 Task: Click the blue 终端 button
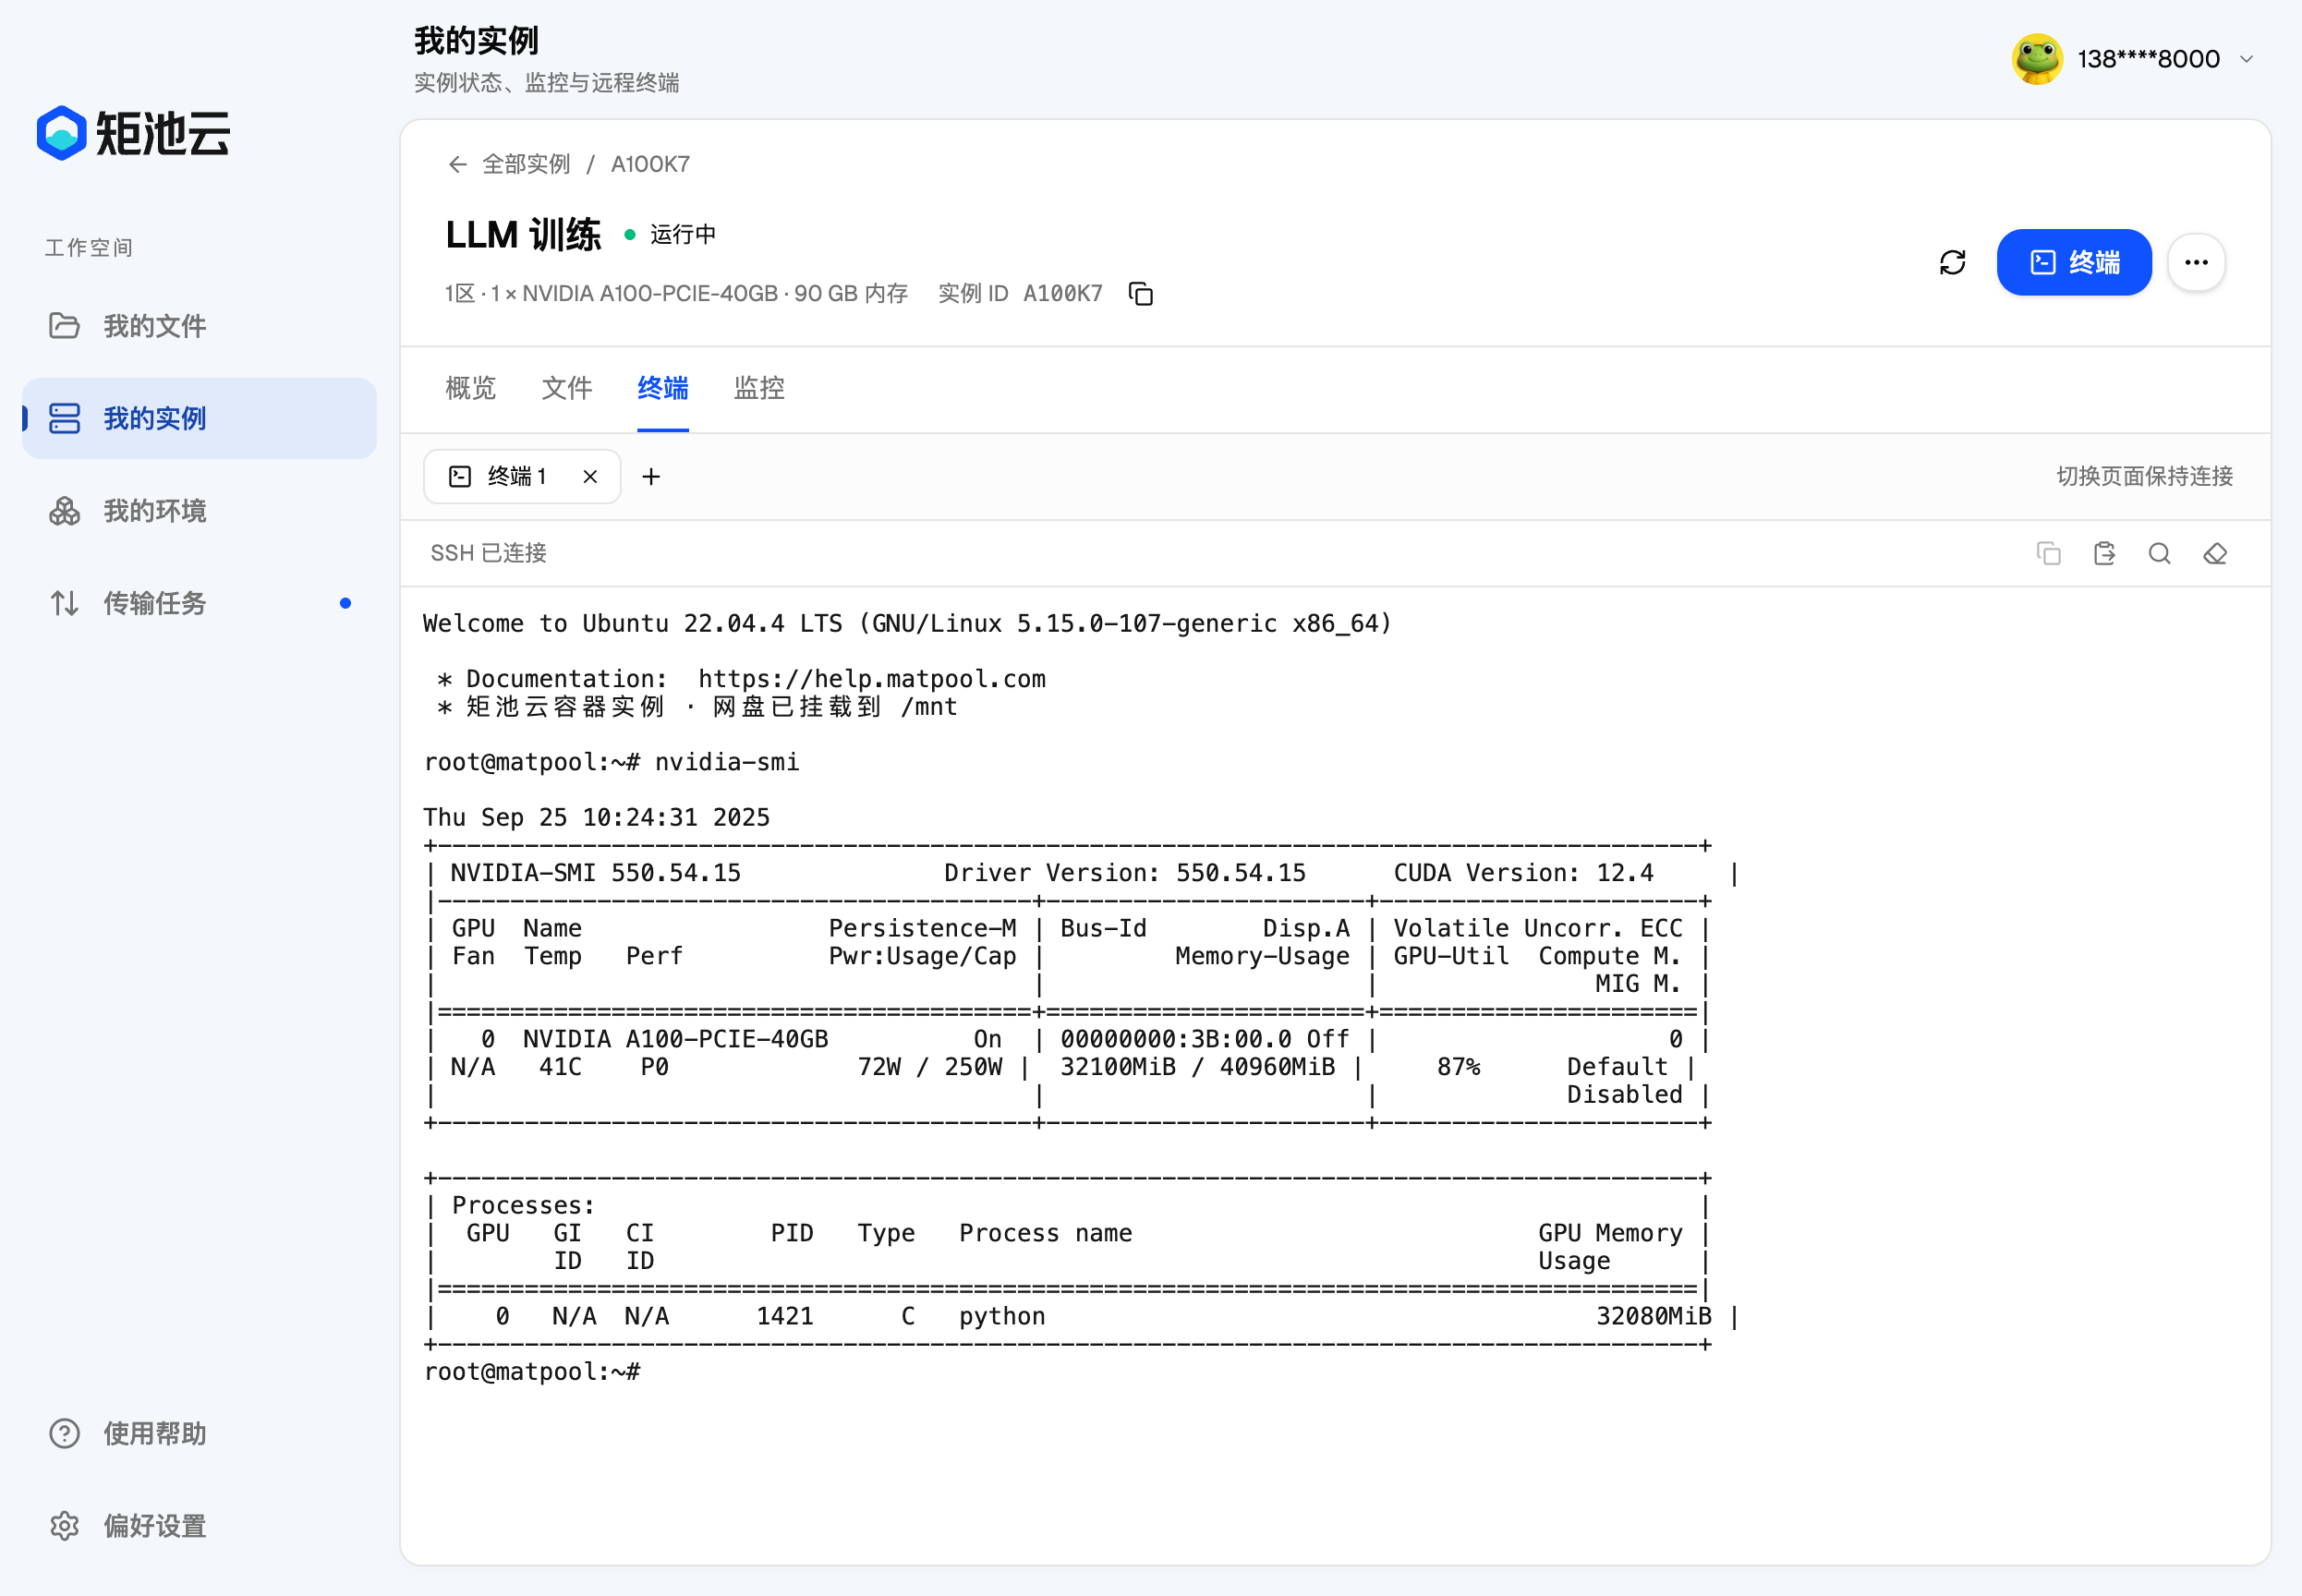pyautogui.click(x=2074, y=262)
